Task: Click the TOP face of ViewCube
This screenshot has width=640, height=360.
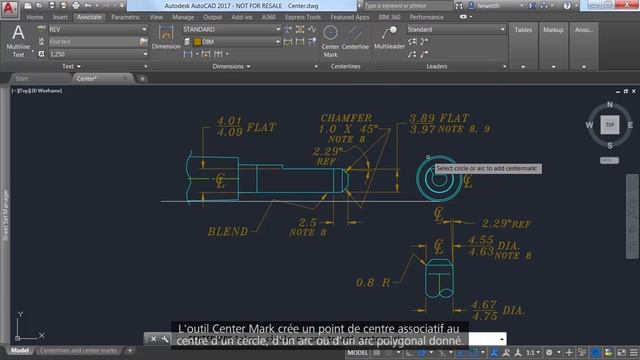Action: pos(609,125)
